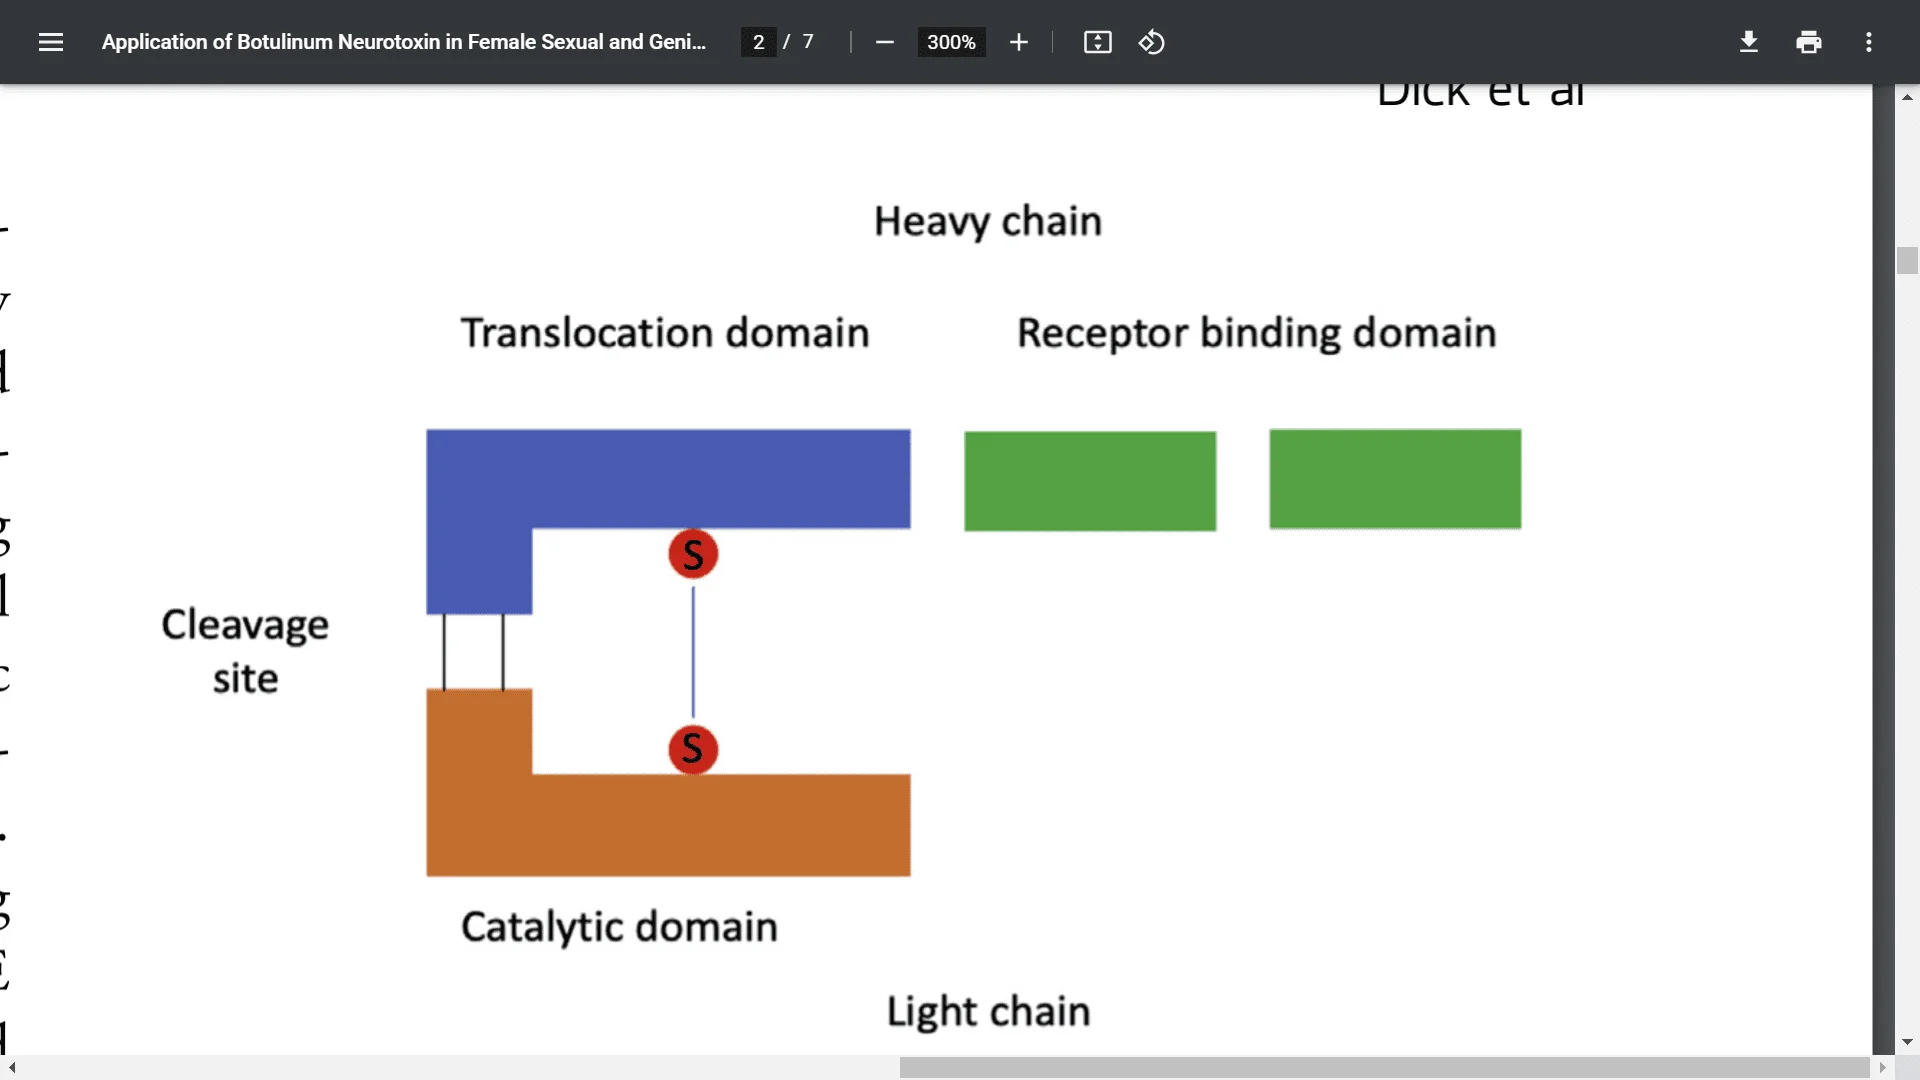The height and width of the screenshot is (1080, 1920).
Task: Select the page number field showing 2
Action: (758, 42)
